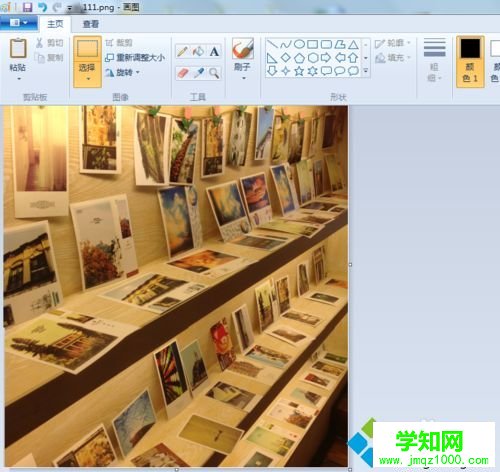Select the Curve shape
Screen dimensions: 500x472
click(x=286, y=44)
